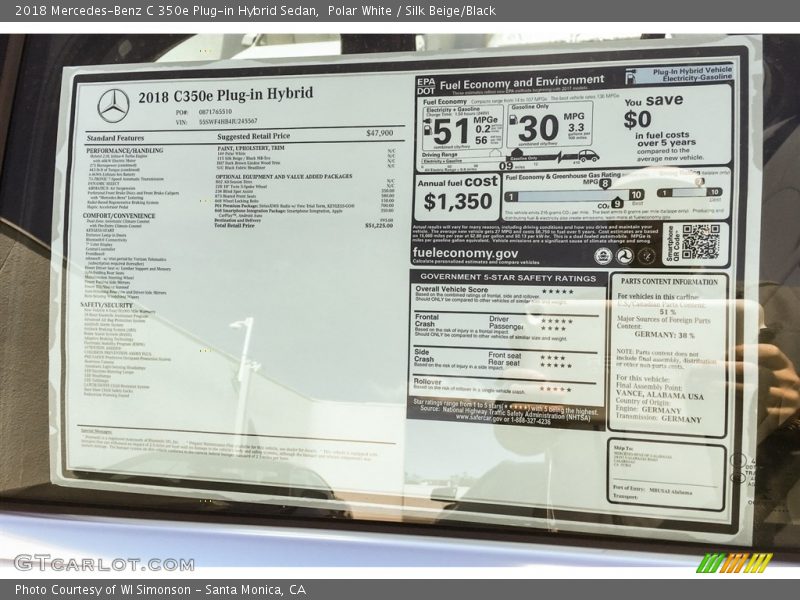Click the '30 MPG' gasoline only figure
800x600 pixels.
pyautogui.click(x=552, y=127)
